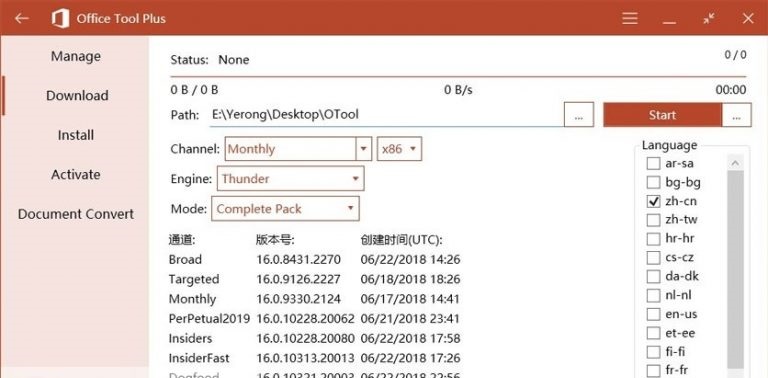Viewport: 768px width, 378px height.
Task: Click version 16.0.10313.20013
Action: (305, 358)
